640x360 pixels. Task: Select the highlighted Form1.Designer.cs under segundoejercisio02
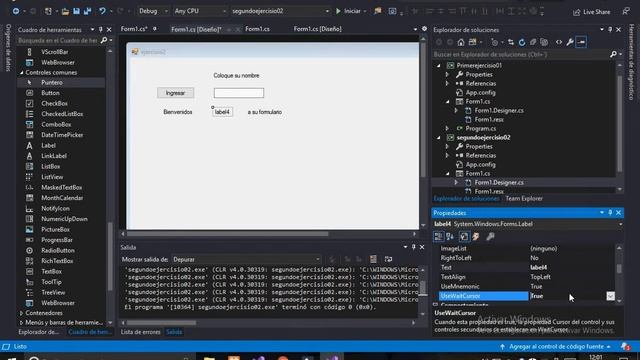499,182
